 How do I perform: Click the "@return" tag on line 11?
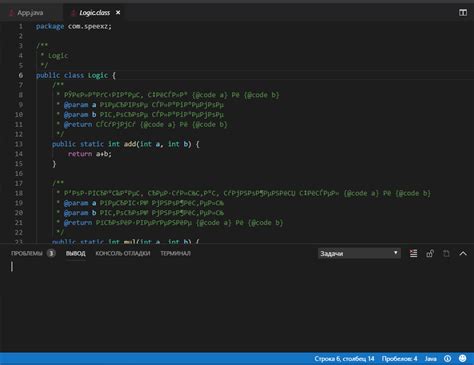pyautogui.click(x=78, y=124)
